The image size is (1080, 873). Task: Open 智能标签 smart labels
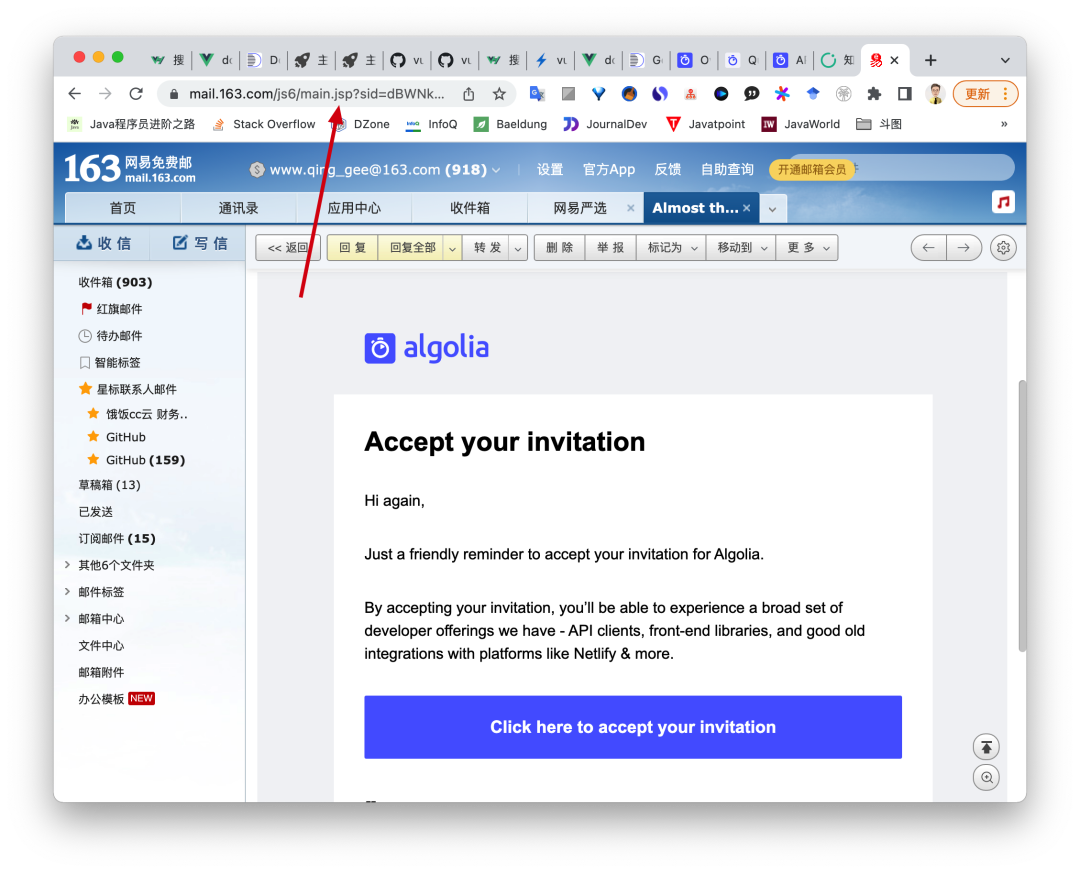110,362
